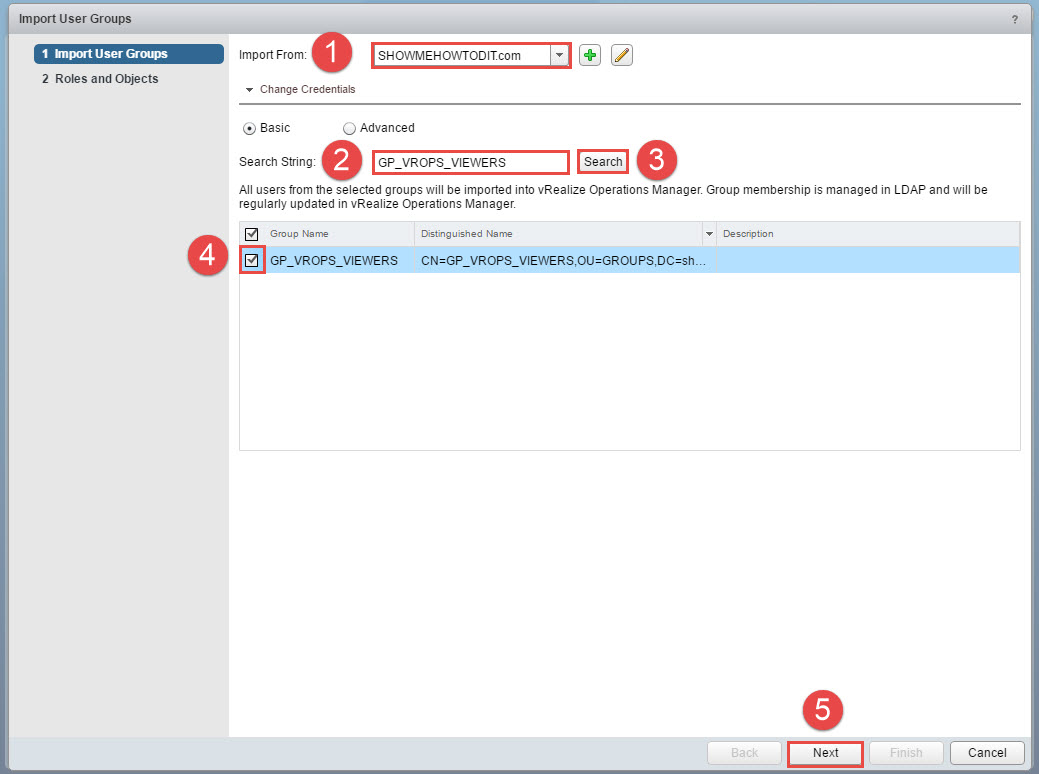Uncheck the GP_VROPS_VIEWERS group checkbox
The width and height of the screenshot is (1039, 774).
252,261
